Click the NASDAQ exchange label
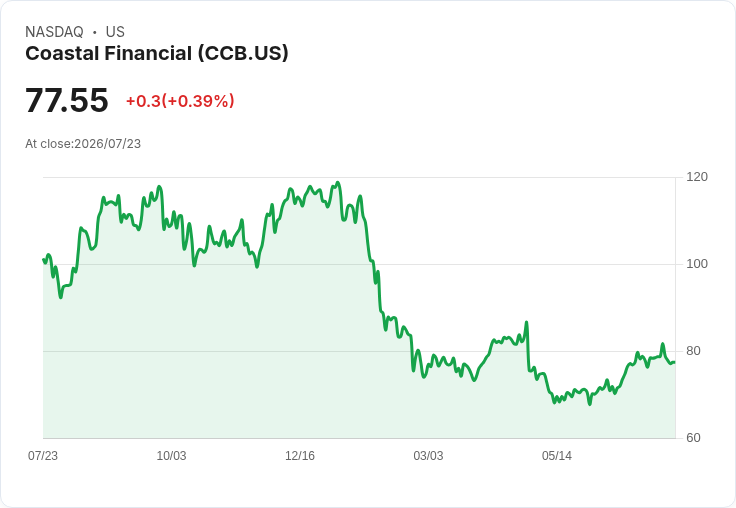Image resolution: width=736 pixels, height=508 pixels. pos(54,32)
